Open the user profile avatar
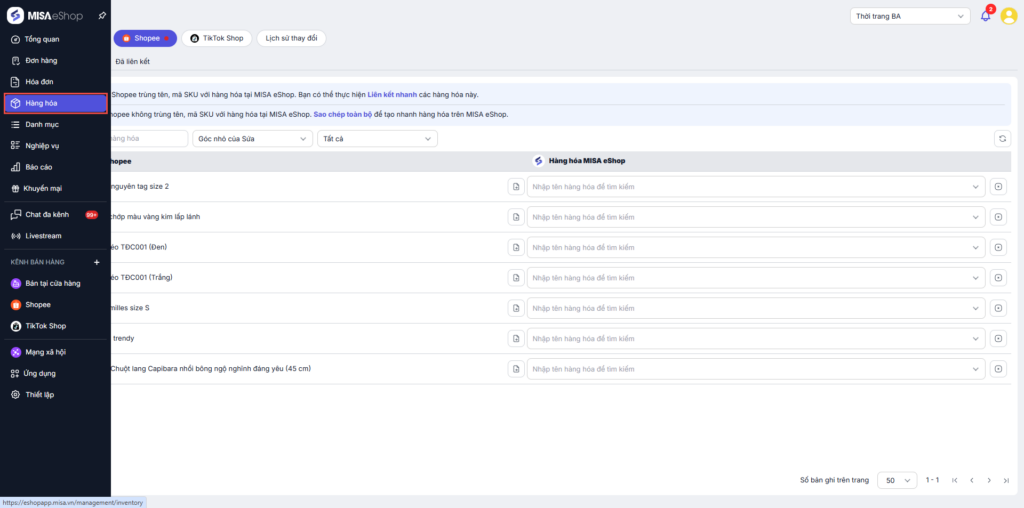 pos(1008,16)
